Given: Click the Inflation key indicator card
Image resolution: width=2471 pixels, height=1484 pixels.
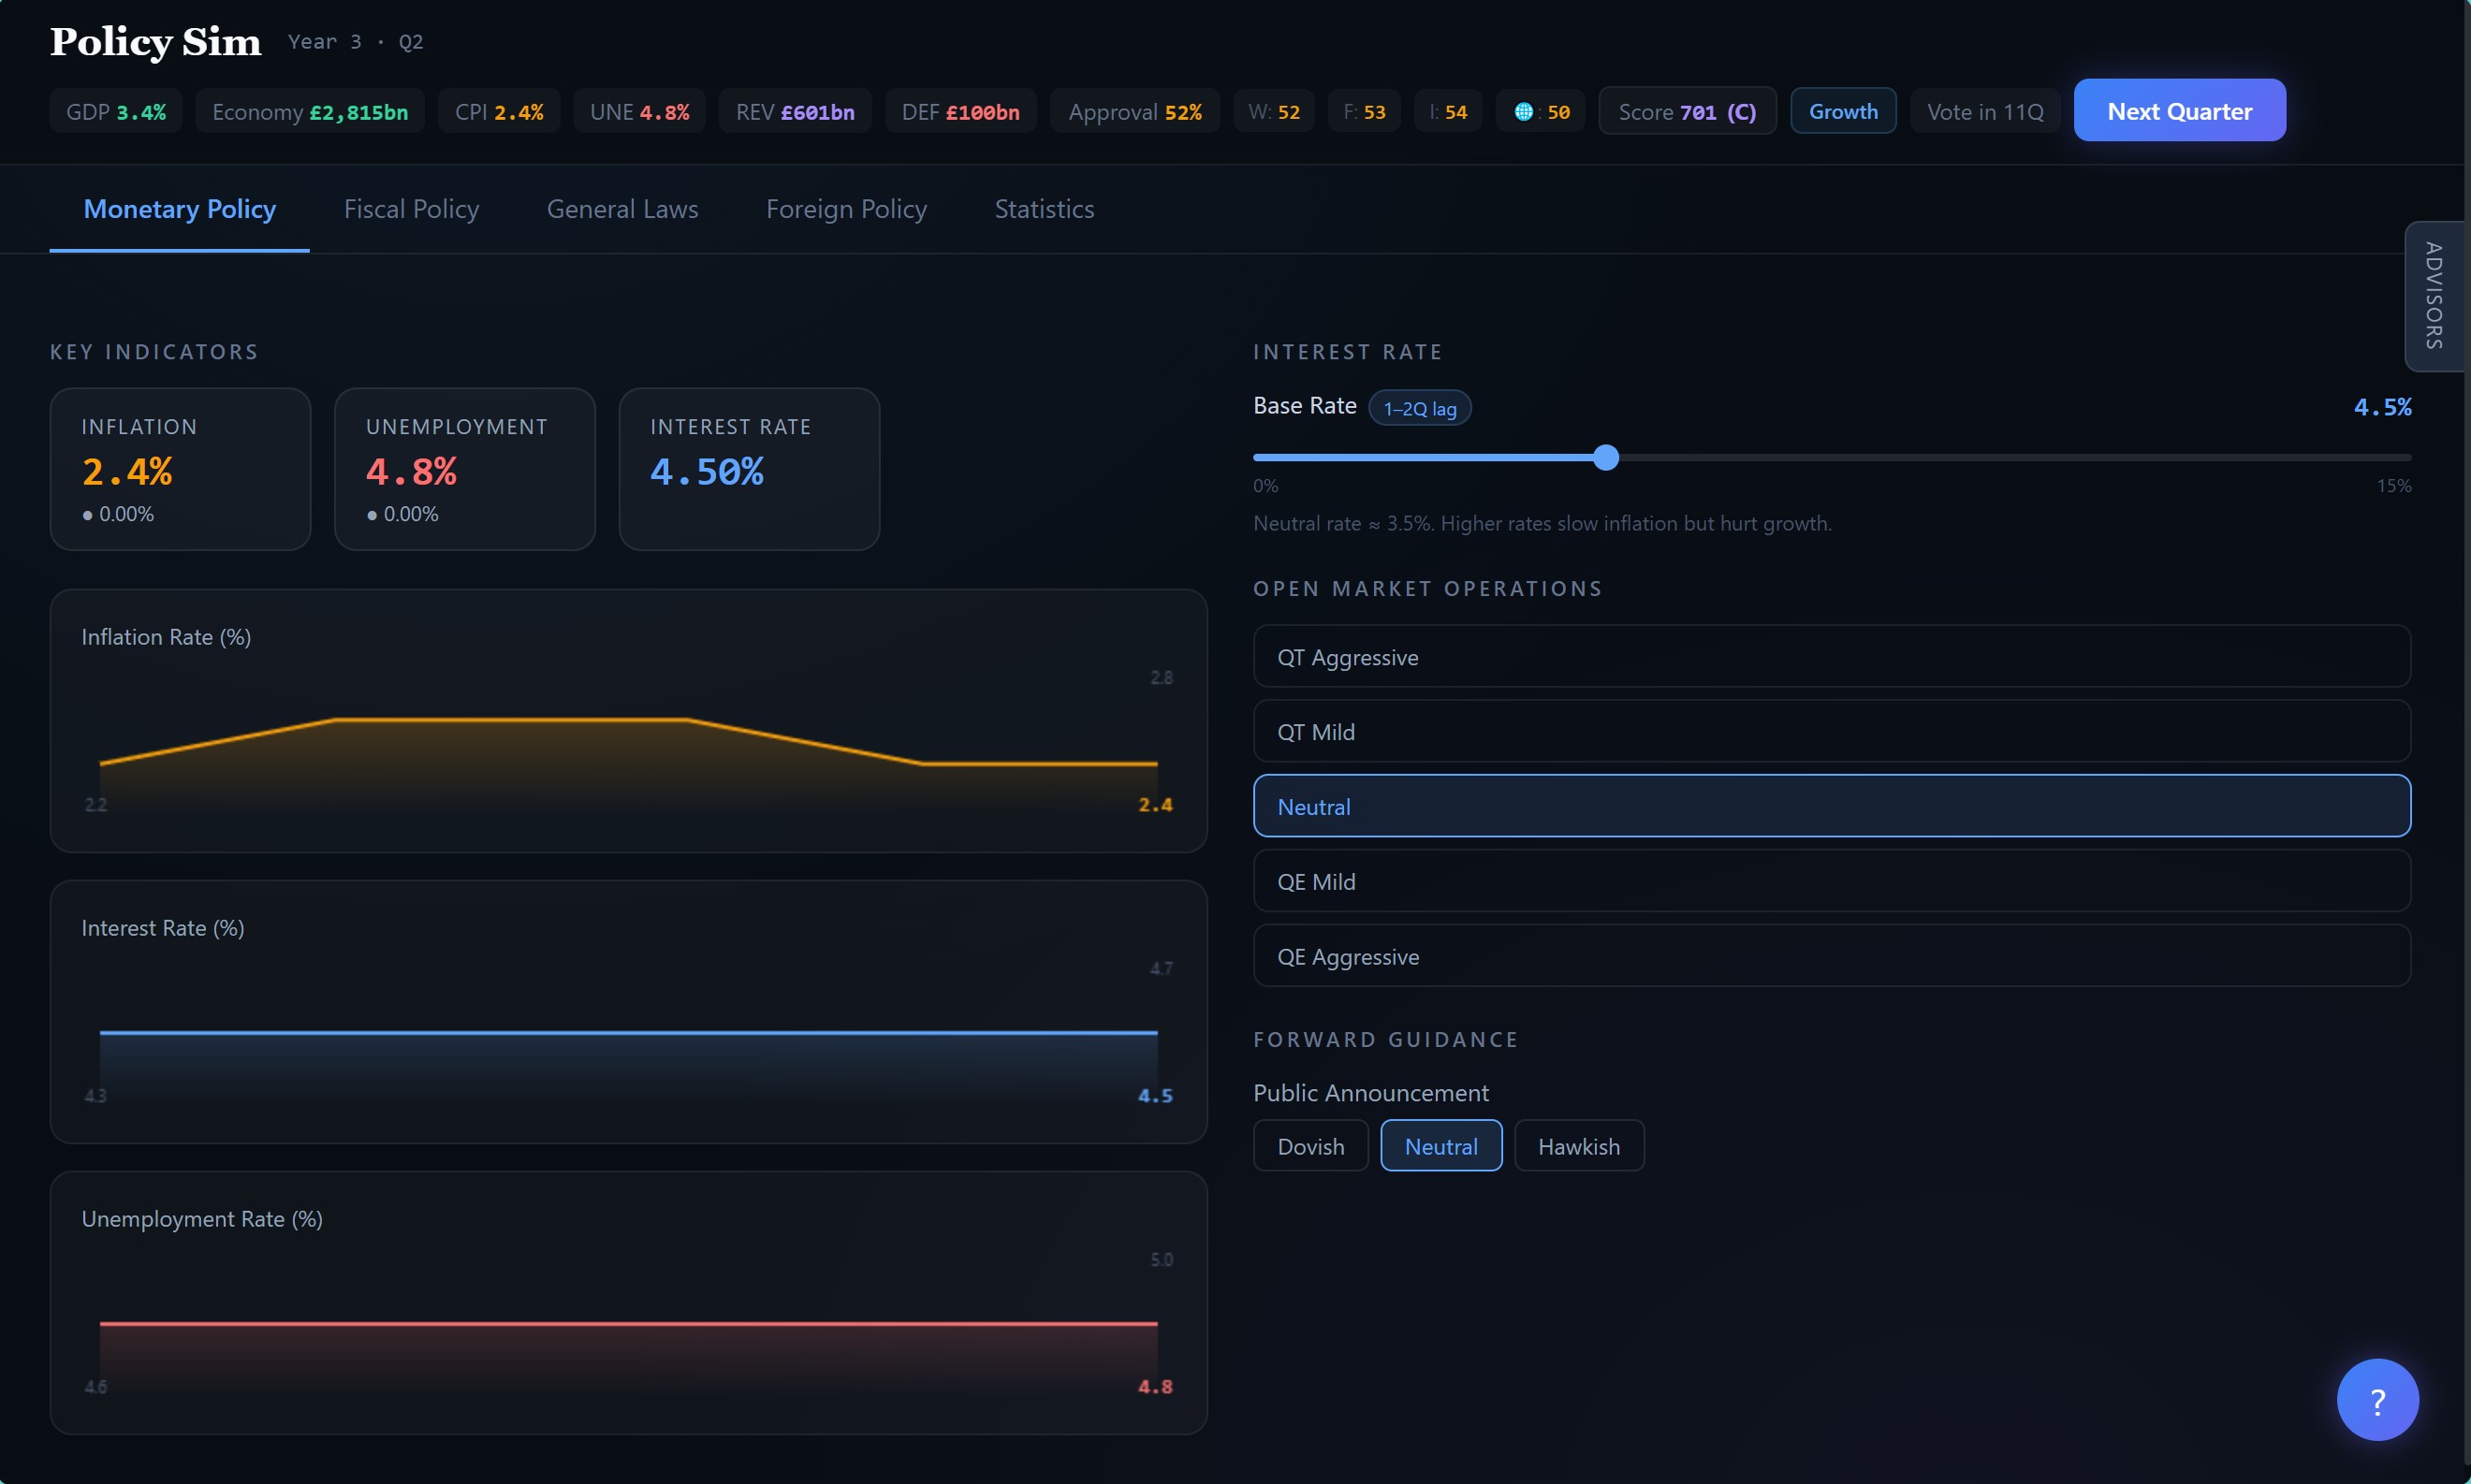Looking at the screenshot, I should pyautogui.click(x=180, y=469).
